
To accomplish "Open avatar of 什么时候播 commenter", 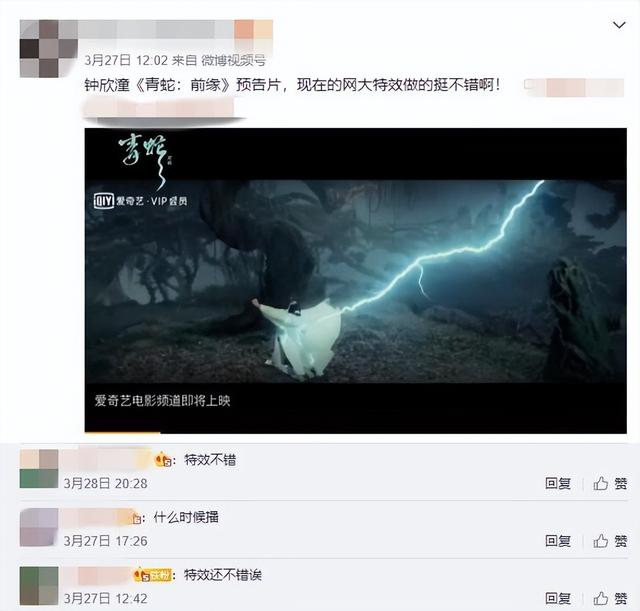I will point(39,527).
